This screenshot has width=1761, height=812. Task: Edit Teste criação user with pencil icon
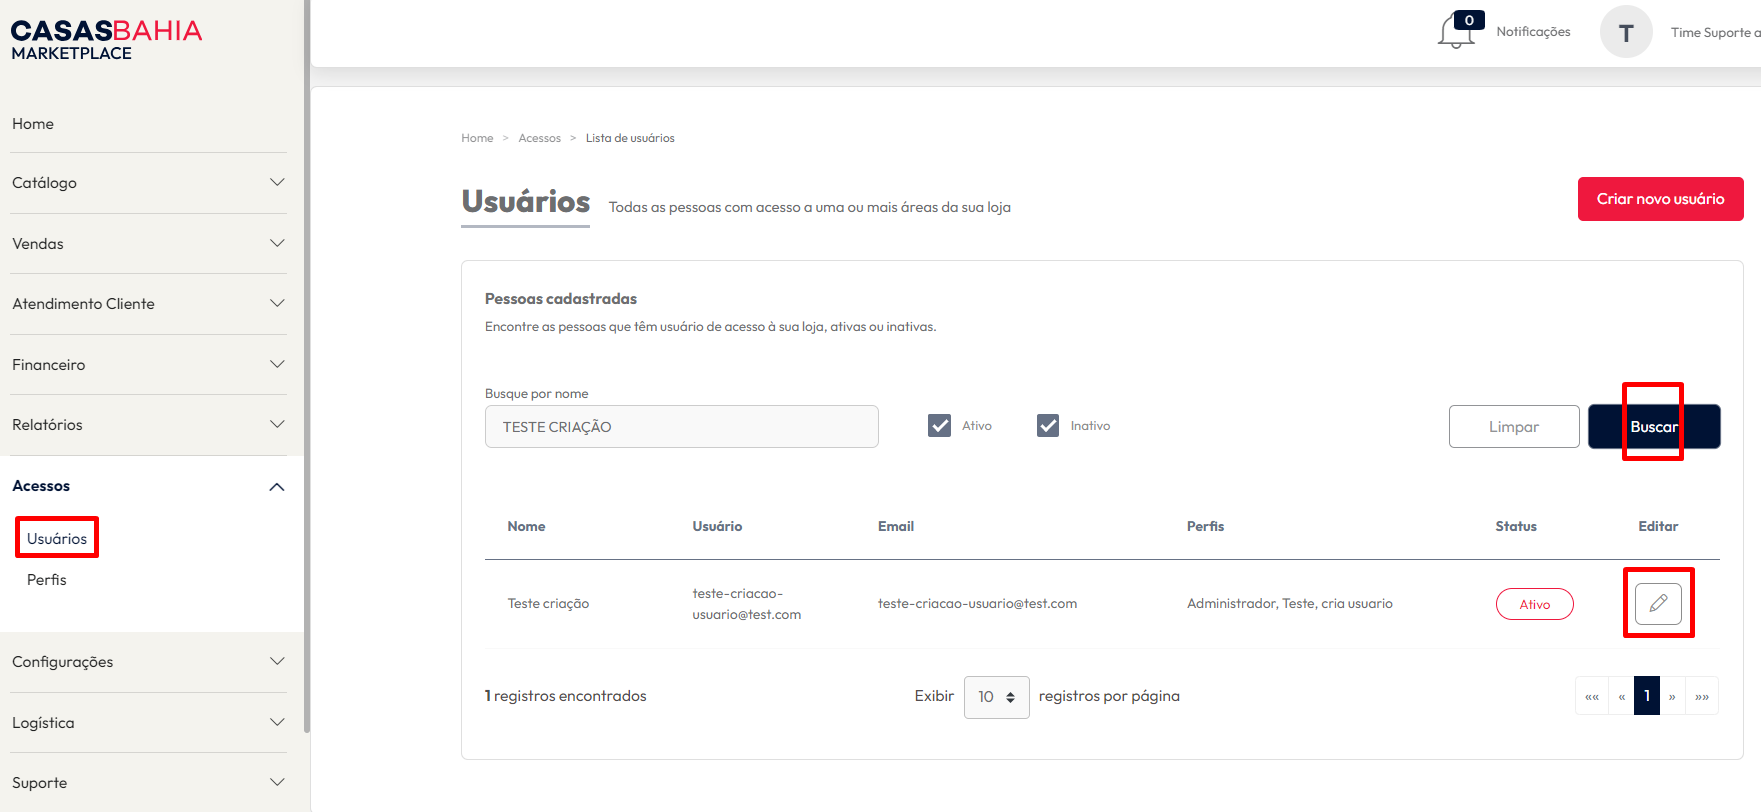pos(1658,603)
